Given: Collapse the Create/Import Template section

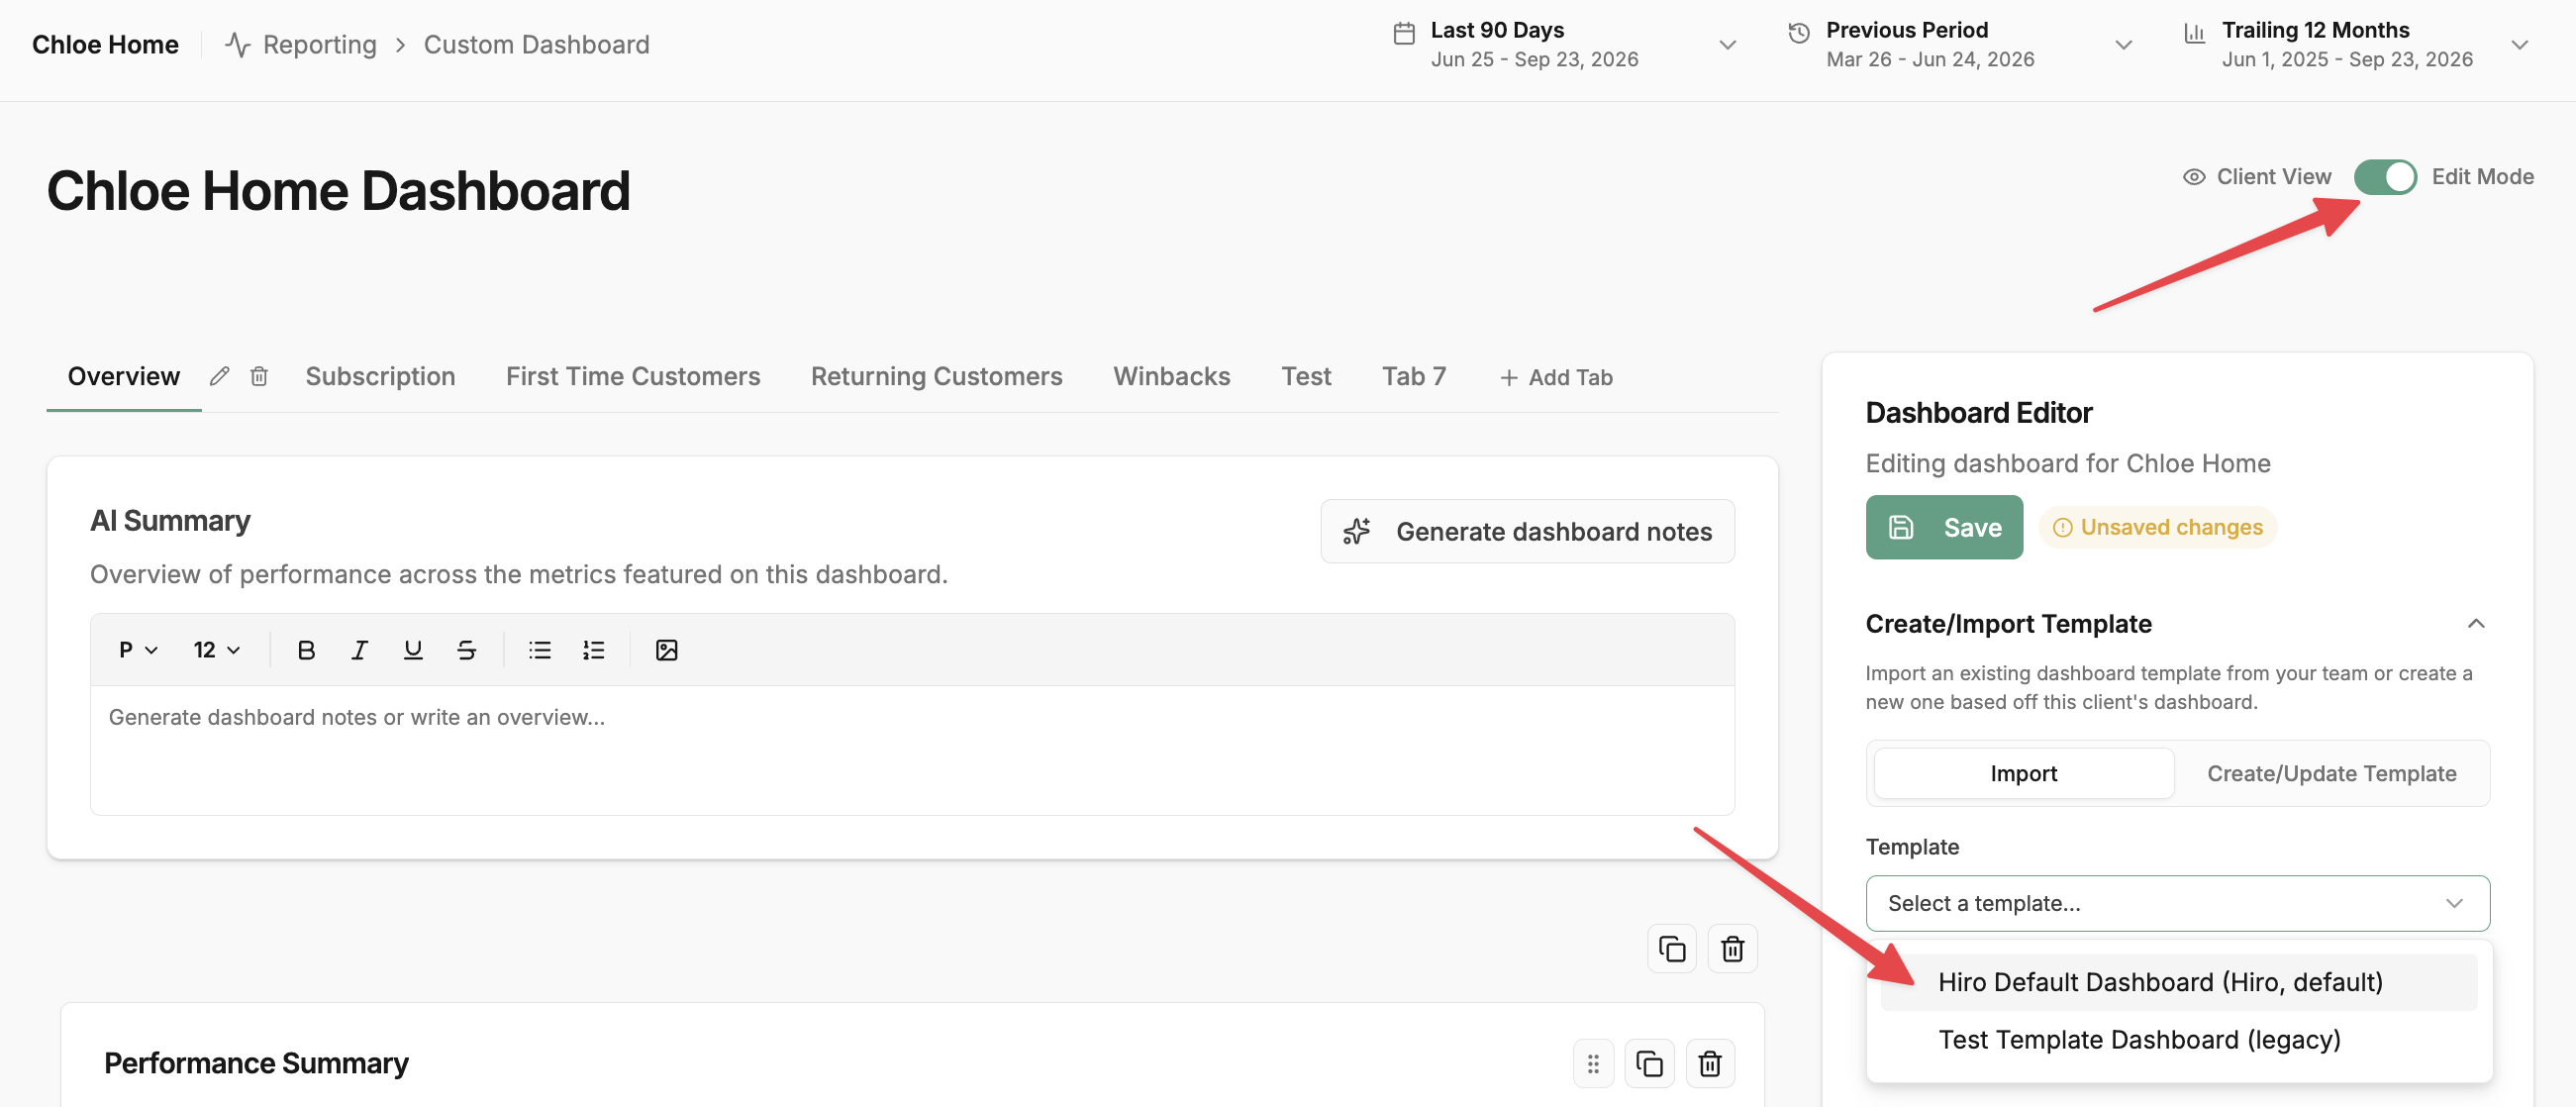Looking at the screenshot, I should [x=2475, y=623].
